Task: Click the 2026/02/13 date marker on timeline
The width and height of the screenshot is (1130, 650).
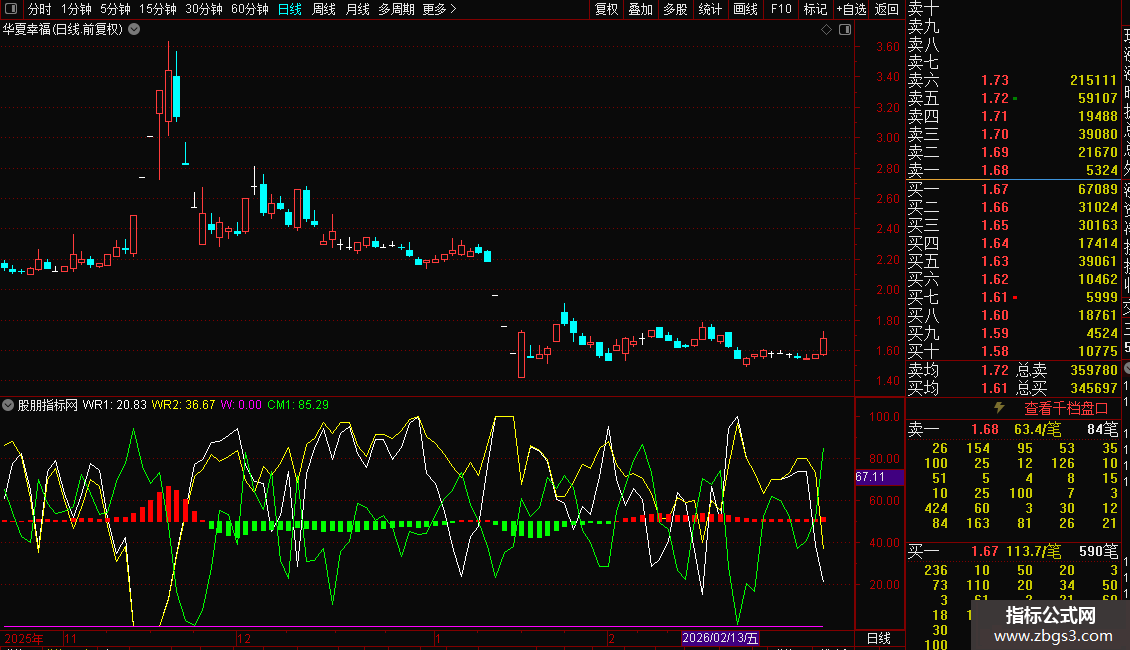Action: pyautogui.click(x=720, y=638)
